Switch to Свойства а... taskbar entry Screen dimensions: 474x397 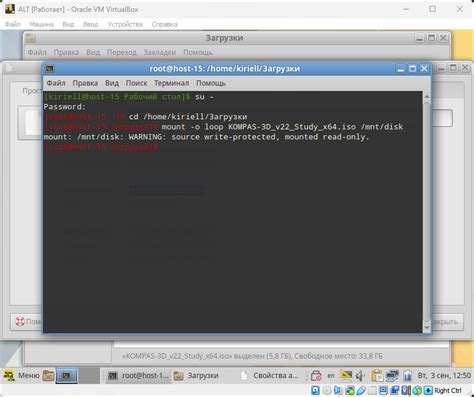pos(269,376)
